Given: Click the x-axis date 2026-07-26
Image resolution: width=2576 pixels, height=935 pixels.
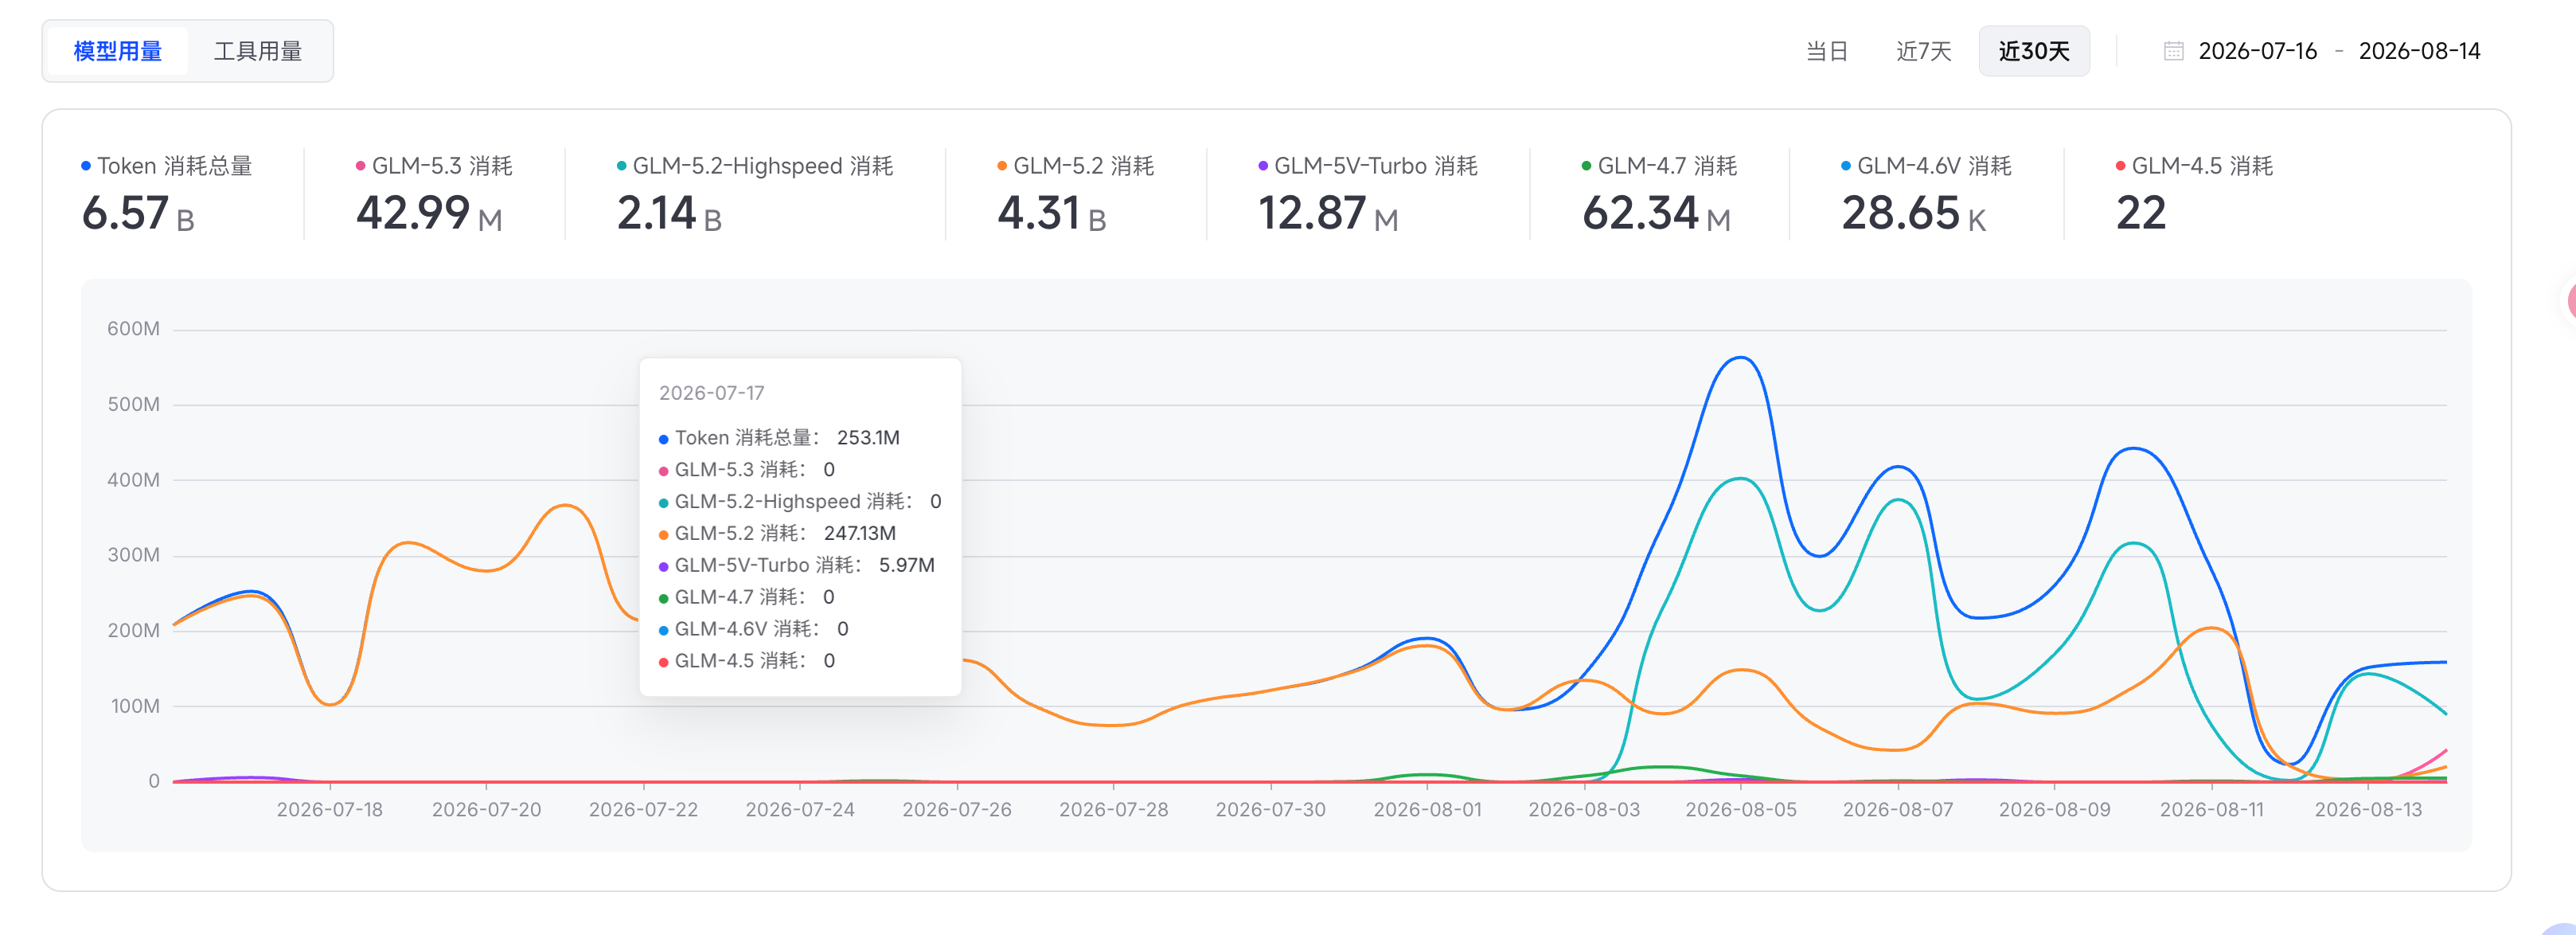Looking at the screenshot, I should point(957,810).
